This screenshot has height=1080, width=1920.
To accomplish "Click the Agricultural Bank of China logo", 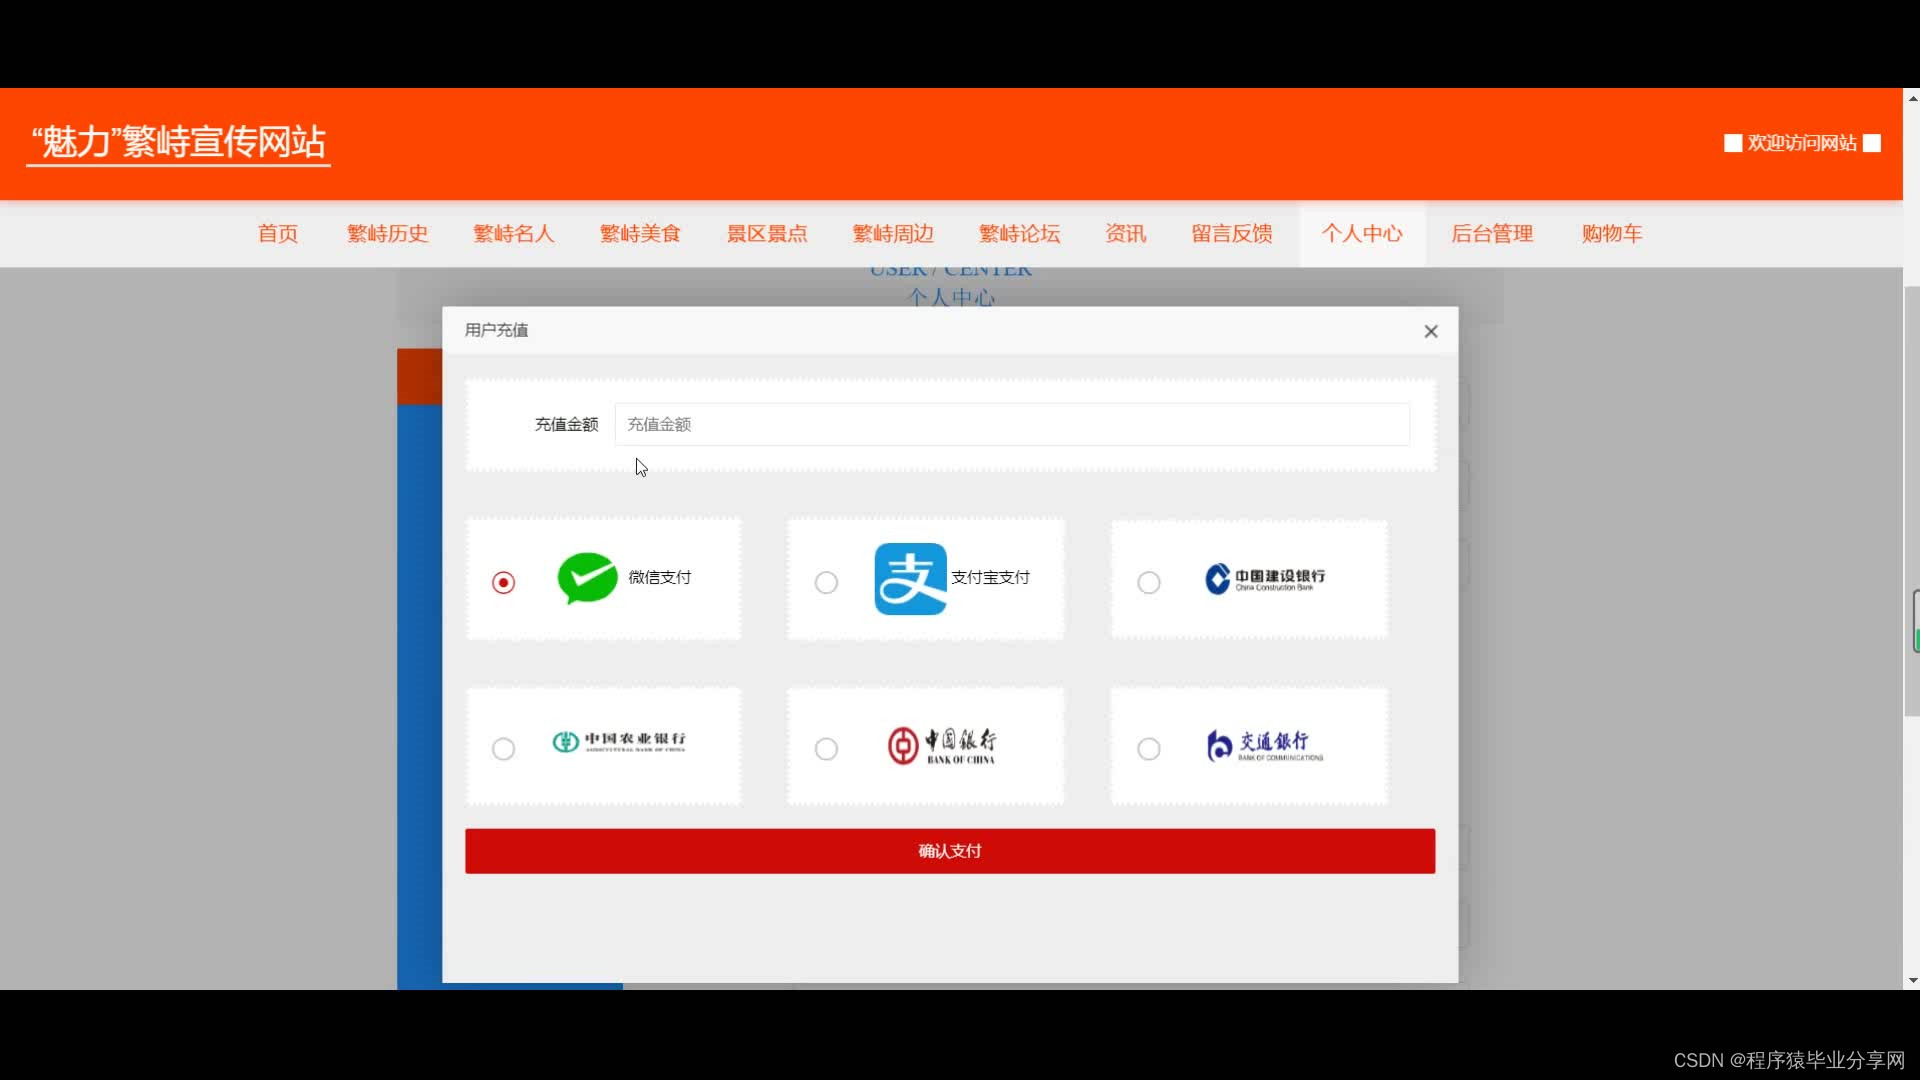I will pyautogui.click(x=619, y=742).
